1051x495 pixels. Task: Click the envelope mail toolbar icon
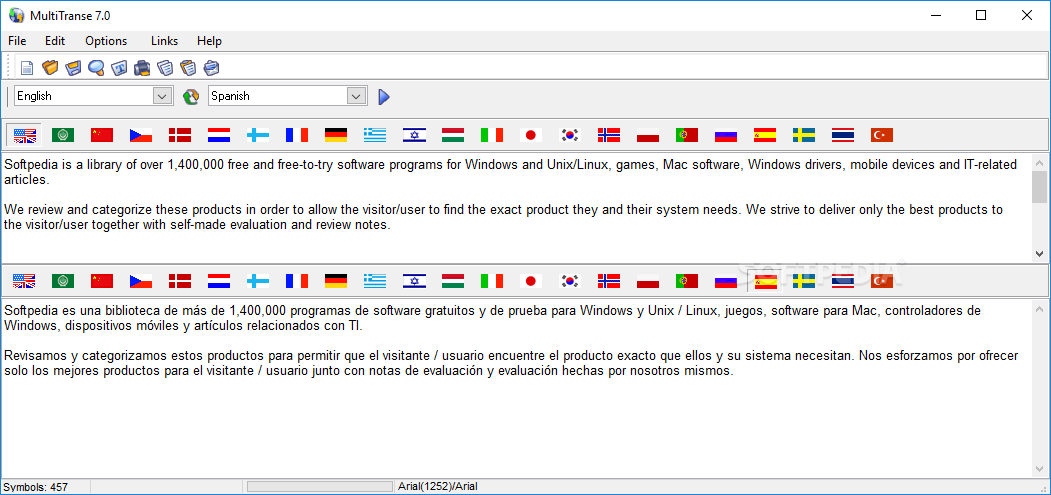point(212,68)
